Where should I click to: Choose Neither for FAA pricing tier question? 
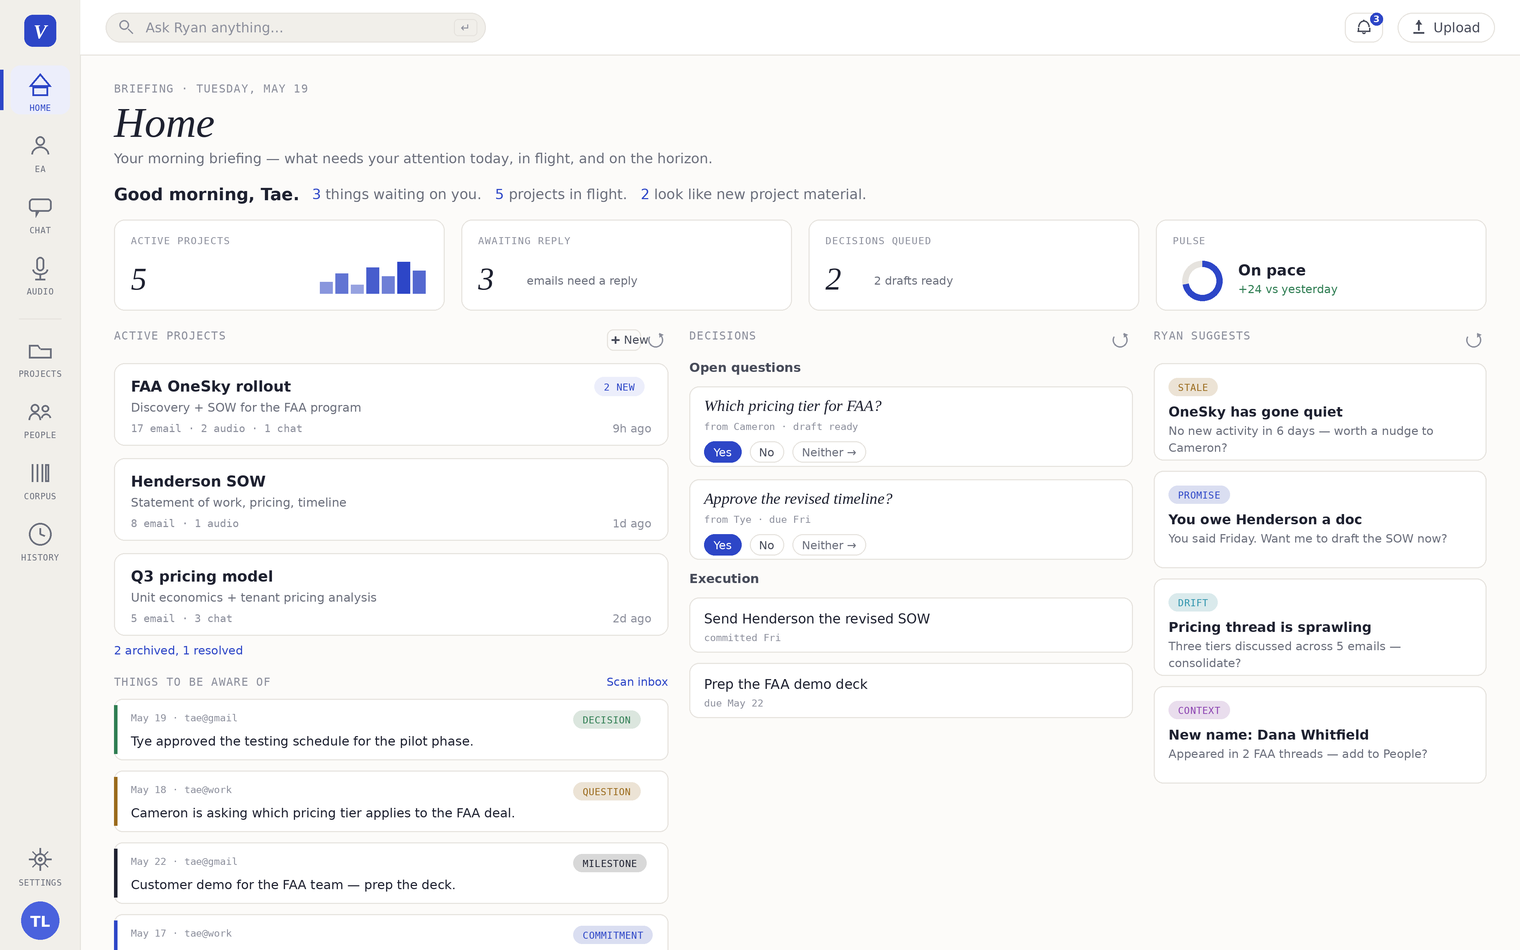point(829,452)
